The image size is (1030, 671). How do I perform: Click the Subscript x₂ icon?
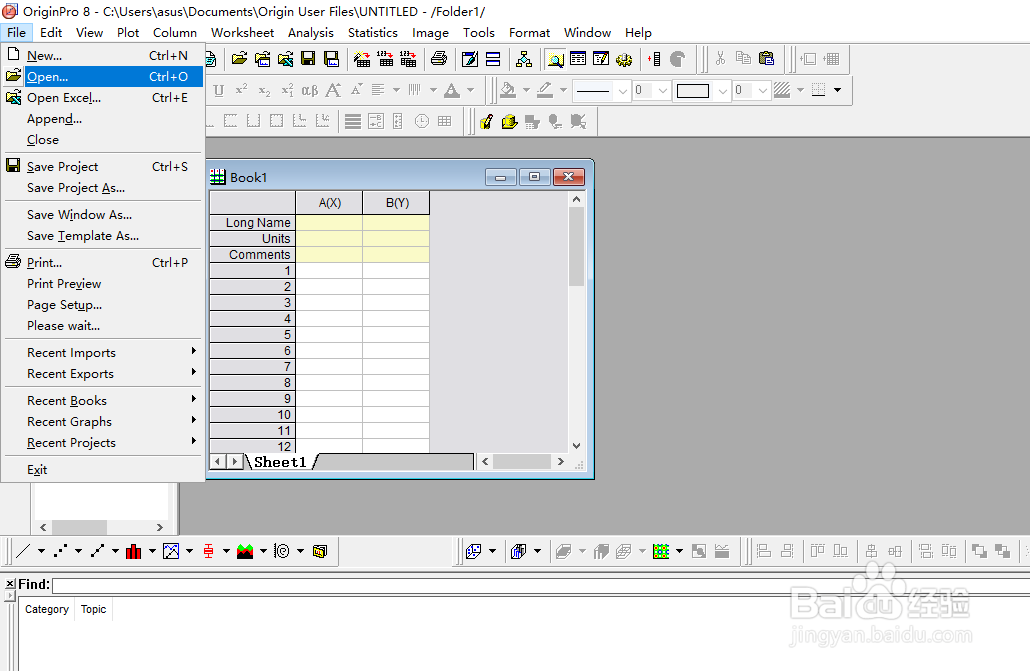click(x=264, y=90)
